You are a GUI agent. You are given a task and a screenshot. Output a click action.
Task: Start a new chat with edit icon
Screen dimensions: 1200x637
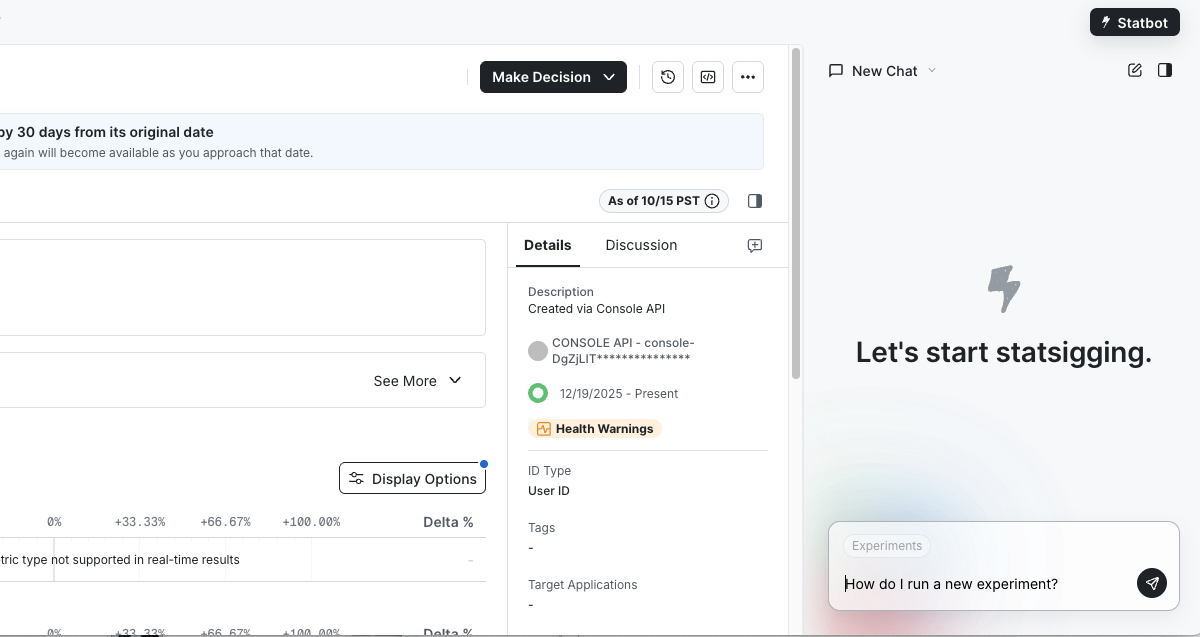1134,70
